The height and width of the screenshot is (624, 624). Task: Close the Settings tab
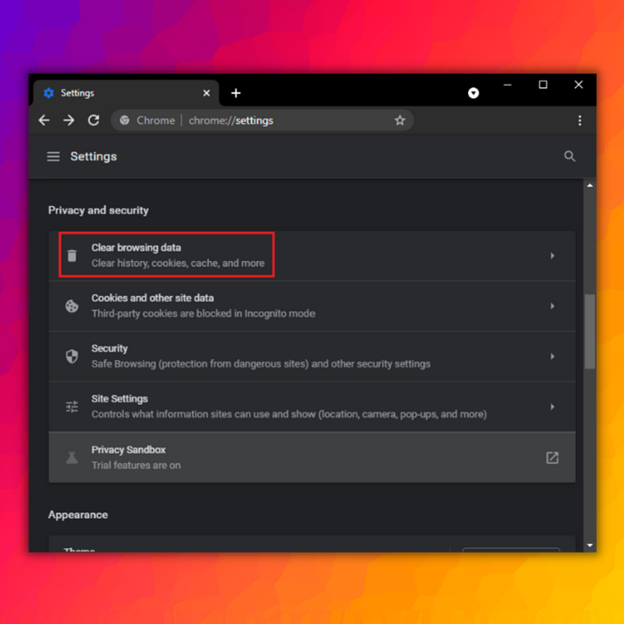pyautogui.click(x=207, y=93)
